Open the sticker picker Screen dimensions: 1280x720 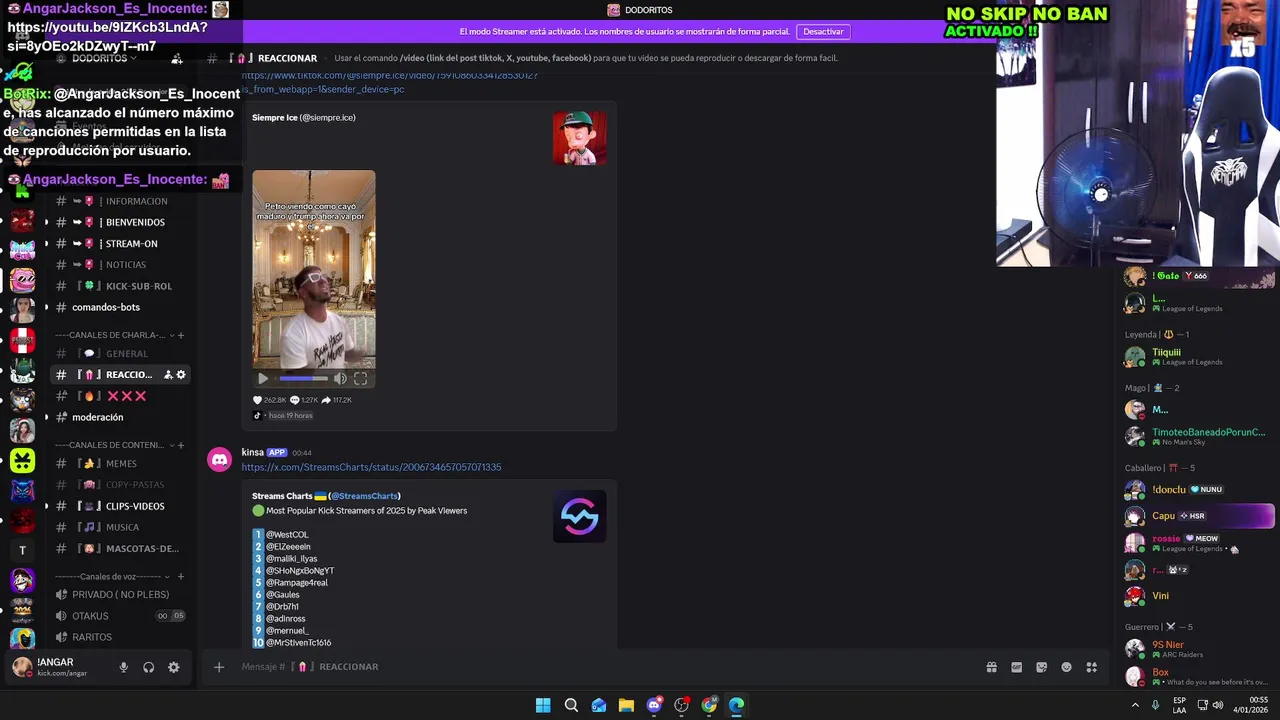click(x=1042, y=667)
